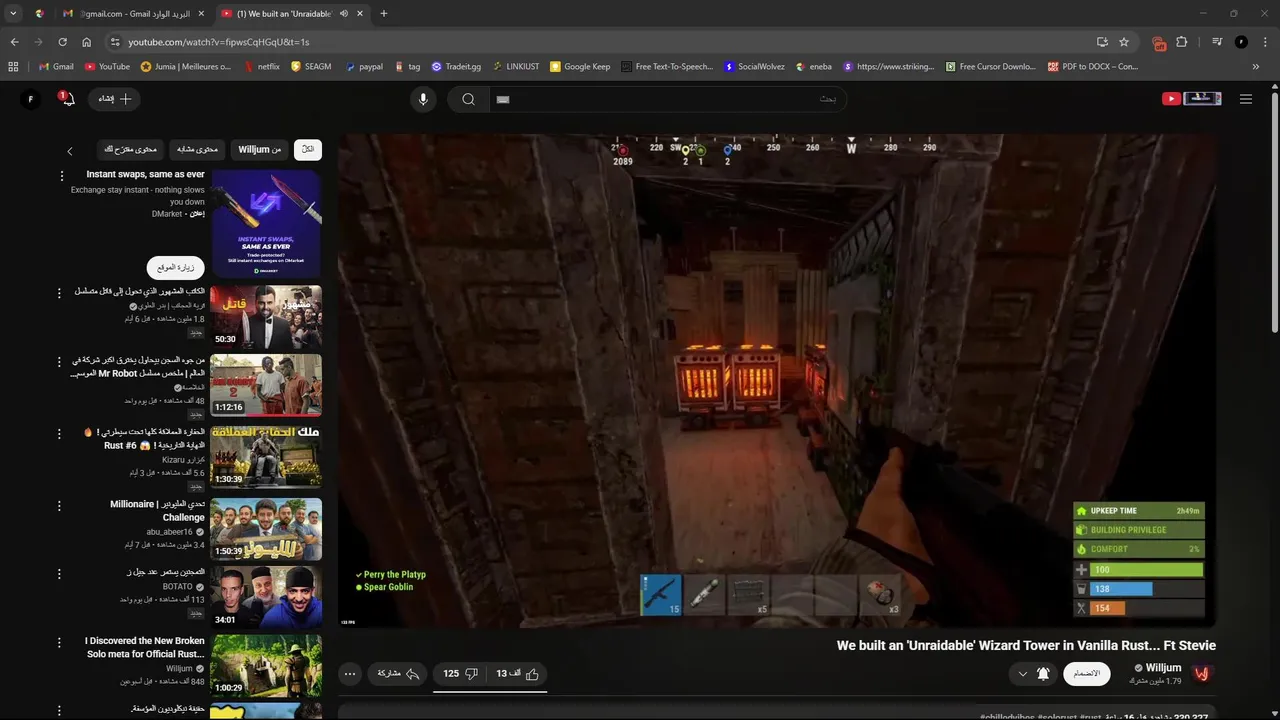Image resolution: width=1280 pixels, height=720 pixels.
Task: Play the BOTATO 34:01 video
Action: pos(266,597)
